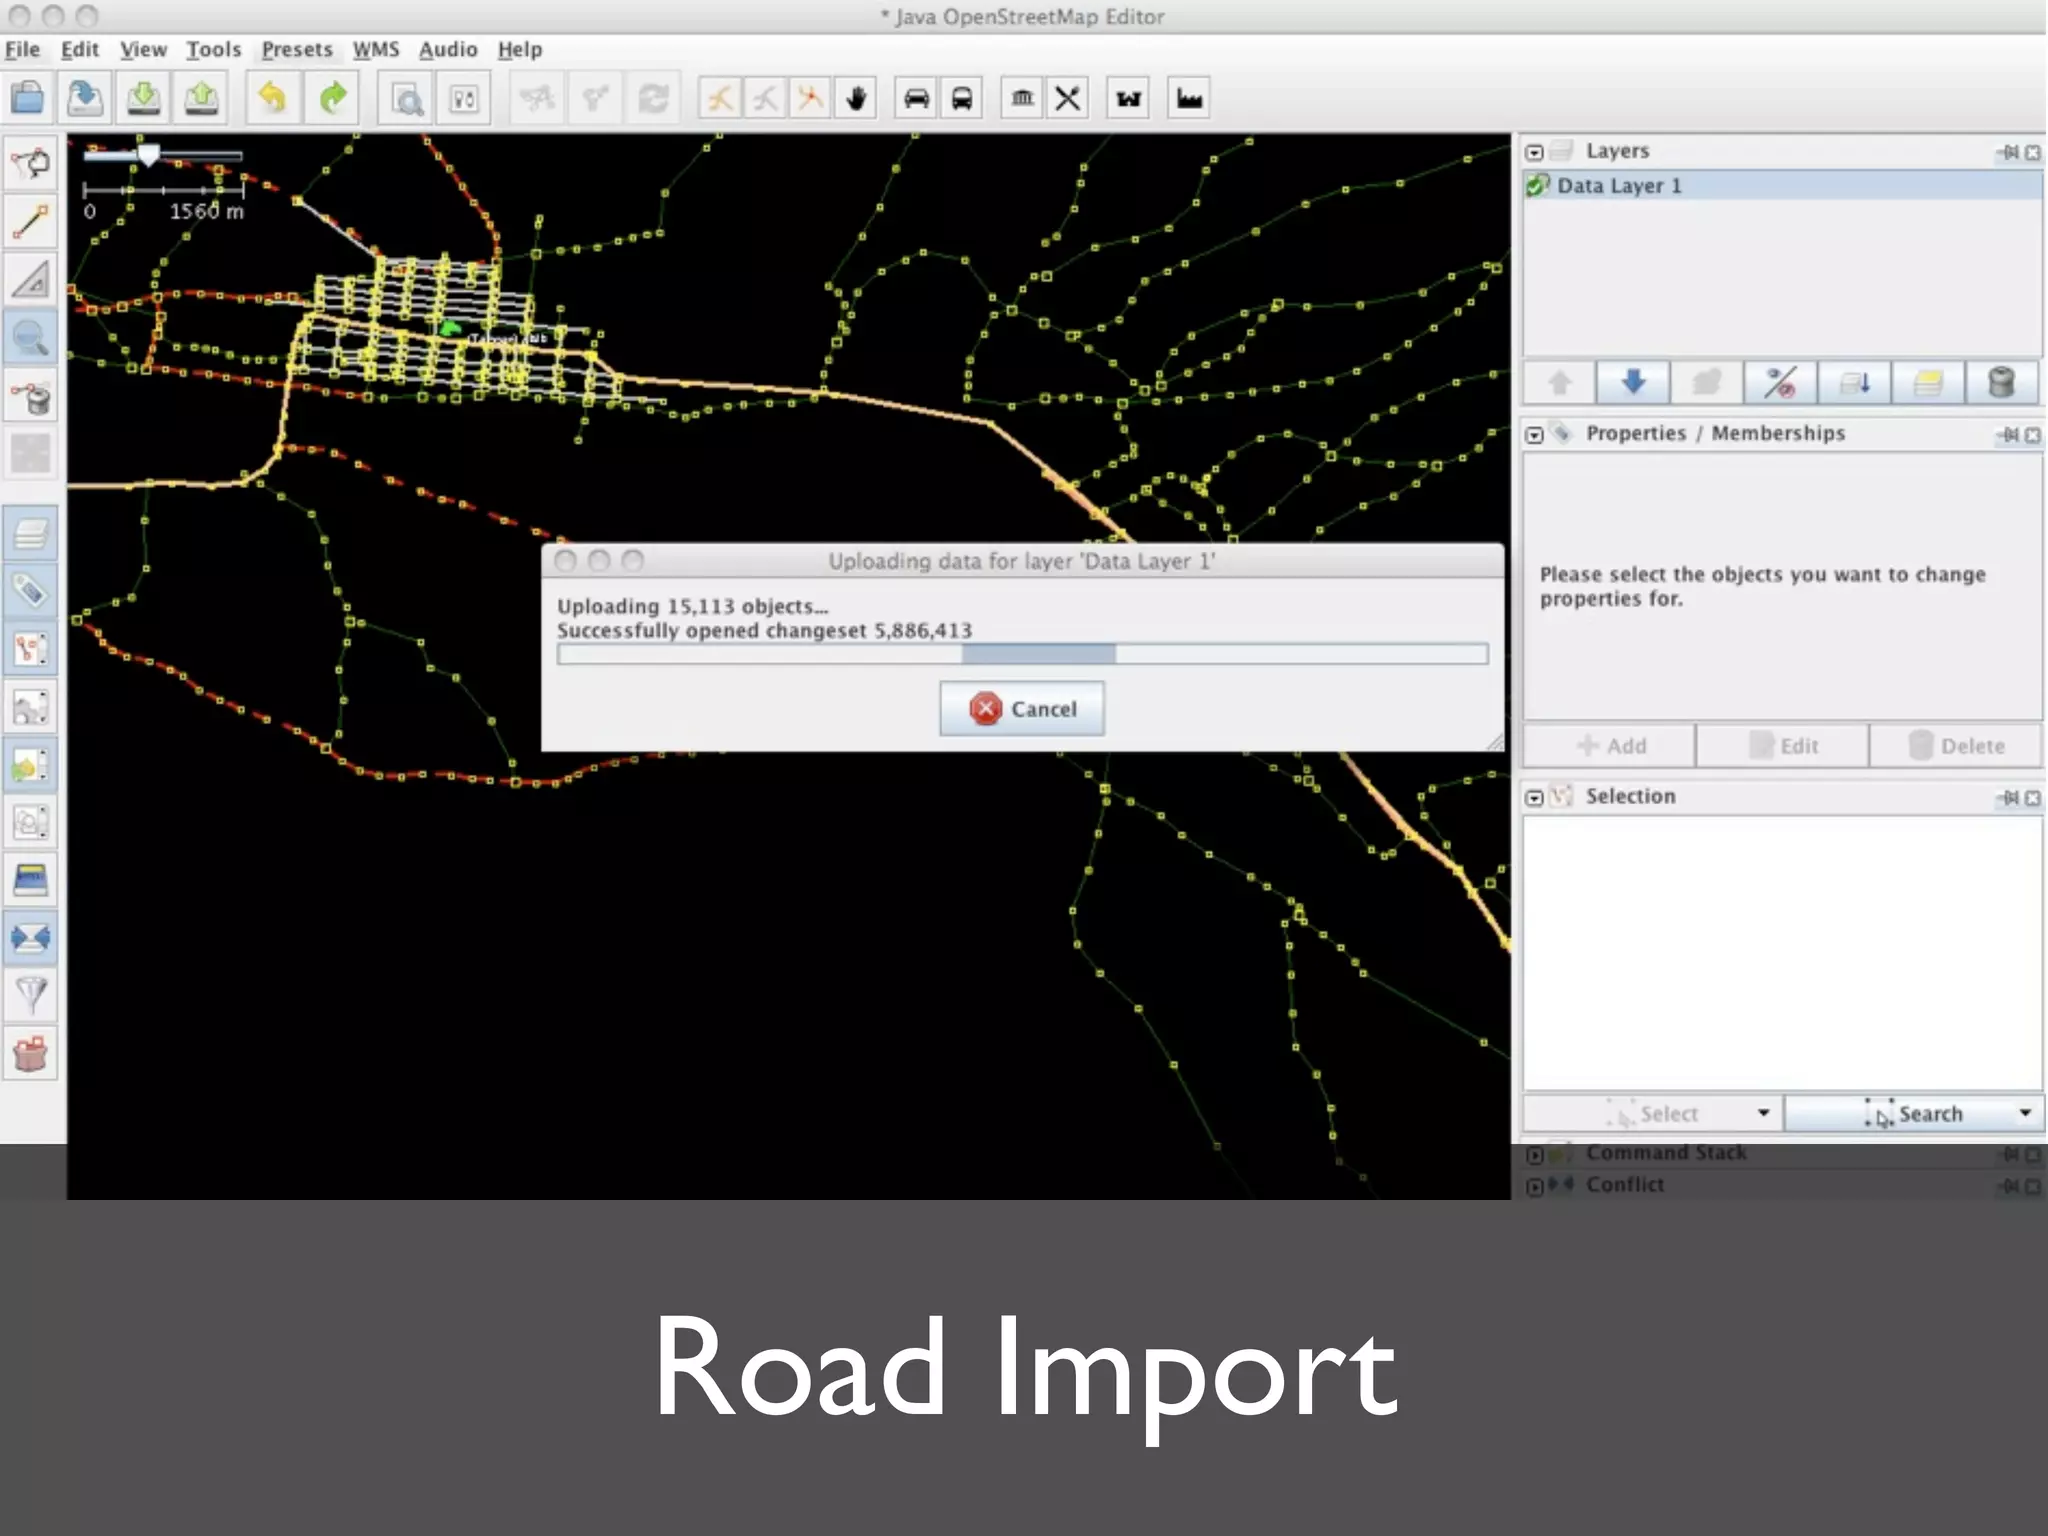Screen dimensions: 2048x1536
Task: Expand the Command Stack panel
Action: (x=1534, y=1155)
